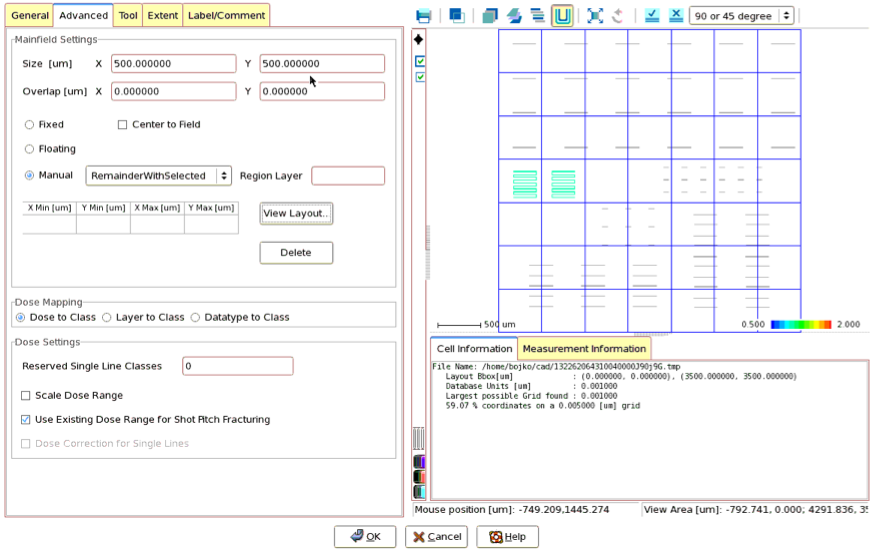Switch to the Advanced tab

pos(83,16)
